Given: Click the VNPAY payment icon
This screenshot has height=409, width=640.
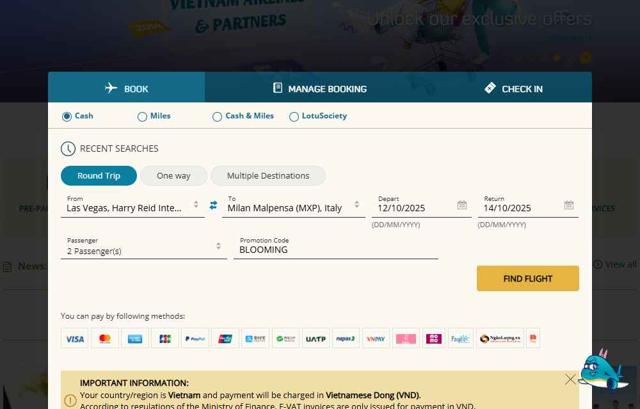Looking at the screenshot, I should (376, 338).
